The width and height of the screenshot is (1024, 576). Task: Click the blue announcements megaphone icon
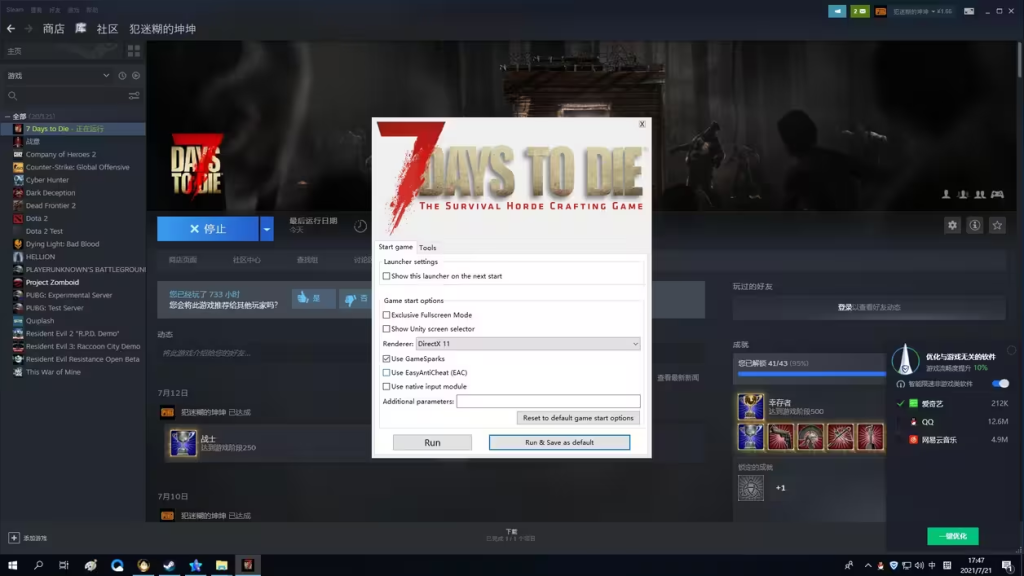click(x=837, y=11)
